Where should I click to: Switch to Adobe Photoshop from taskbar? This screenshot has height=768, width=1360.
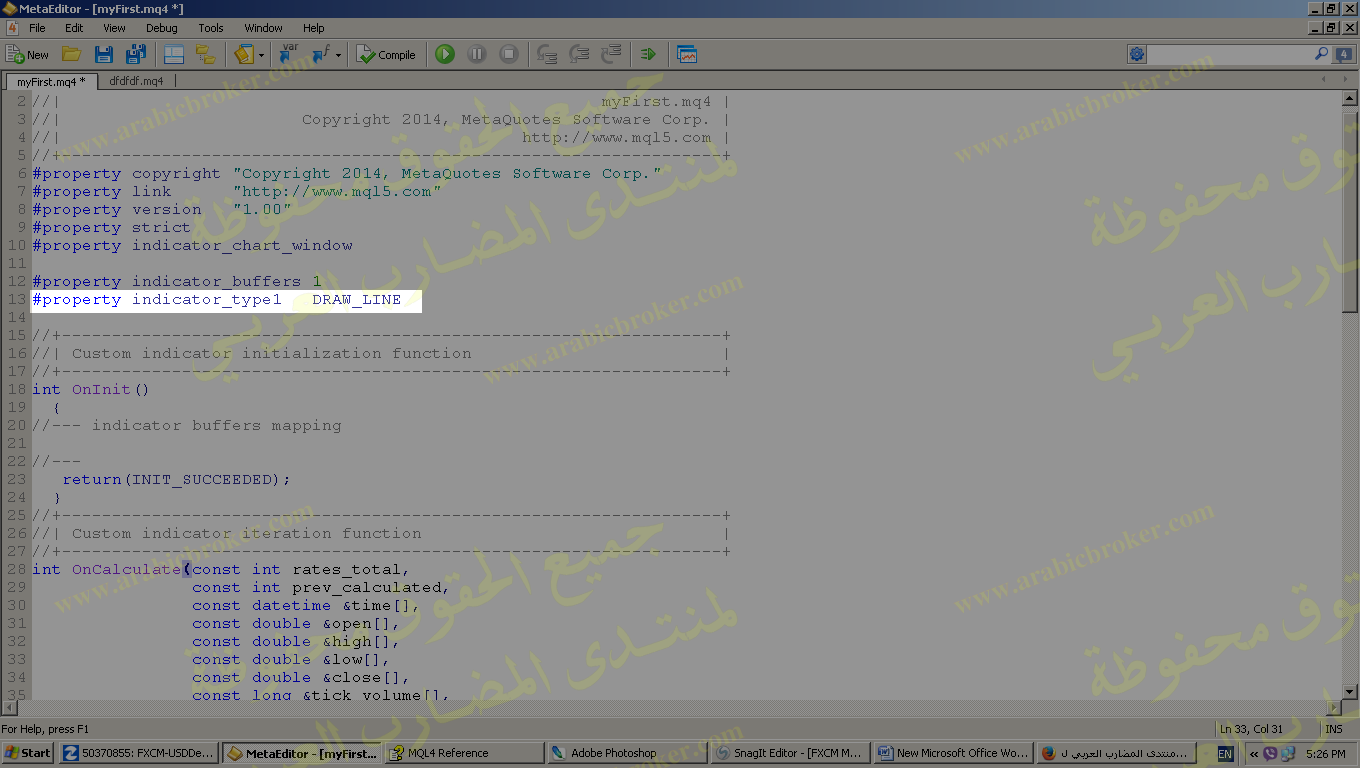628,753
